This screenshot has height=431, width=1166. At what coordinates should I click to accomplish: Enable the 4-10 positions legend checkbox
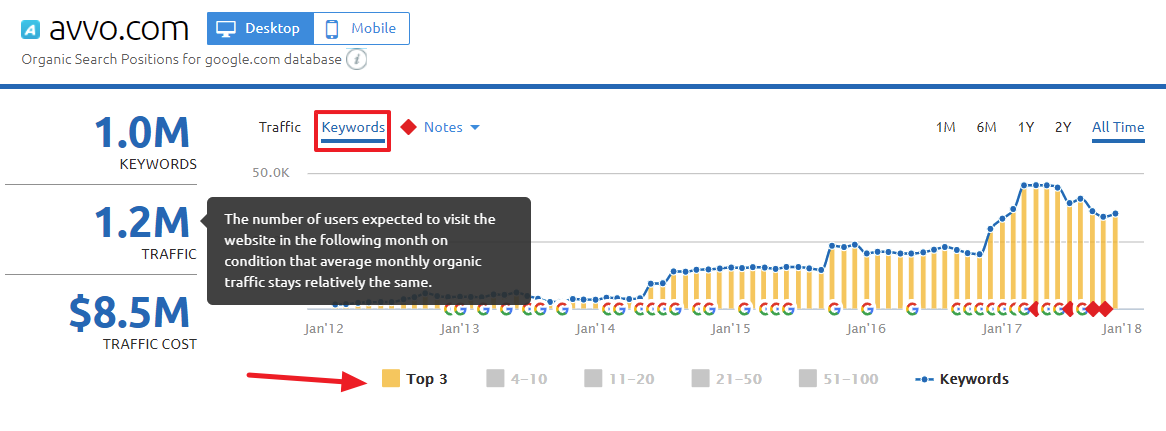pos(495,378)
